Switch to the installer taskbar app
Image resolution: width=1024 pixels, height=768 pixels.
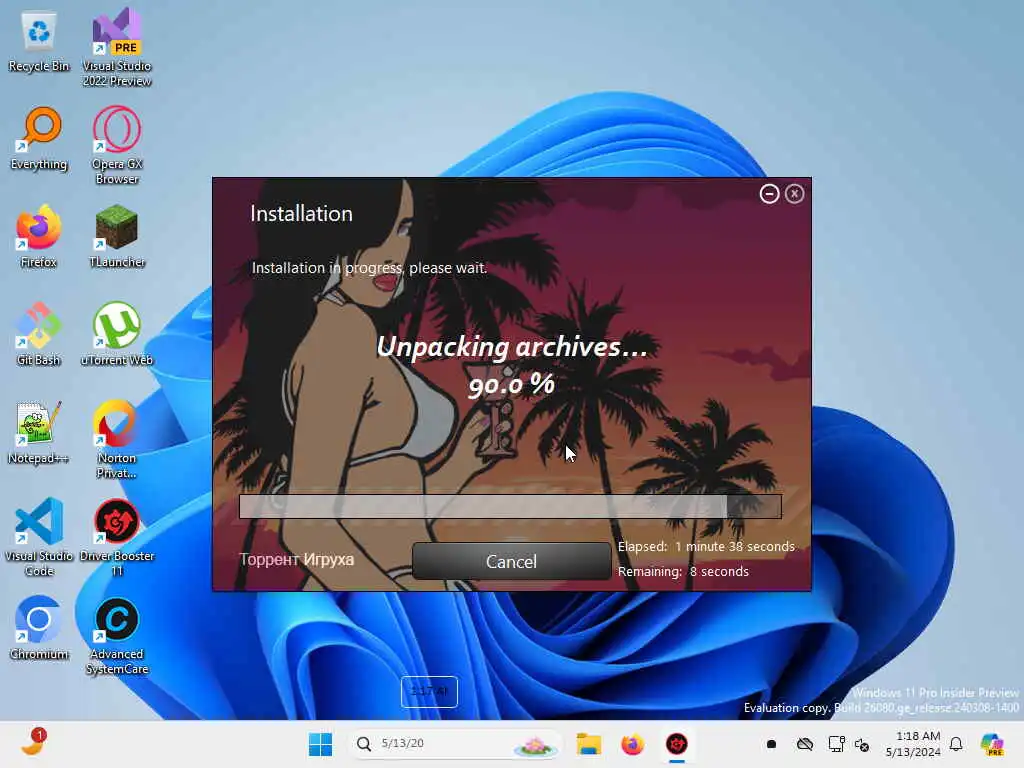click(677, 744)
